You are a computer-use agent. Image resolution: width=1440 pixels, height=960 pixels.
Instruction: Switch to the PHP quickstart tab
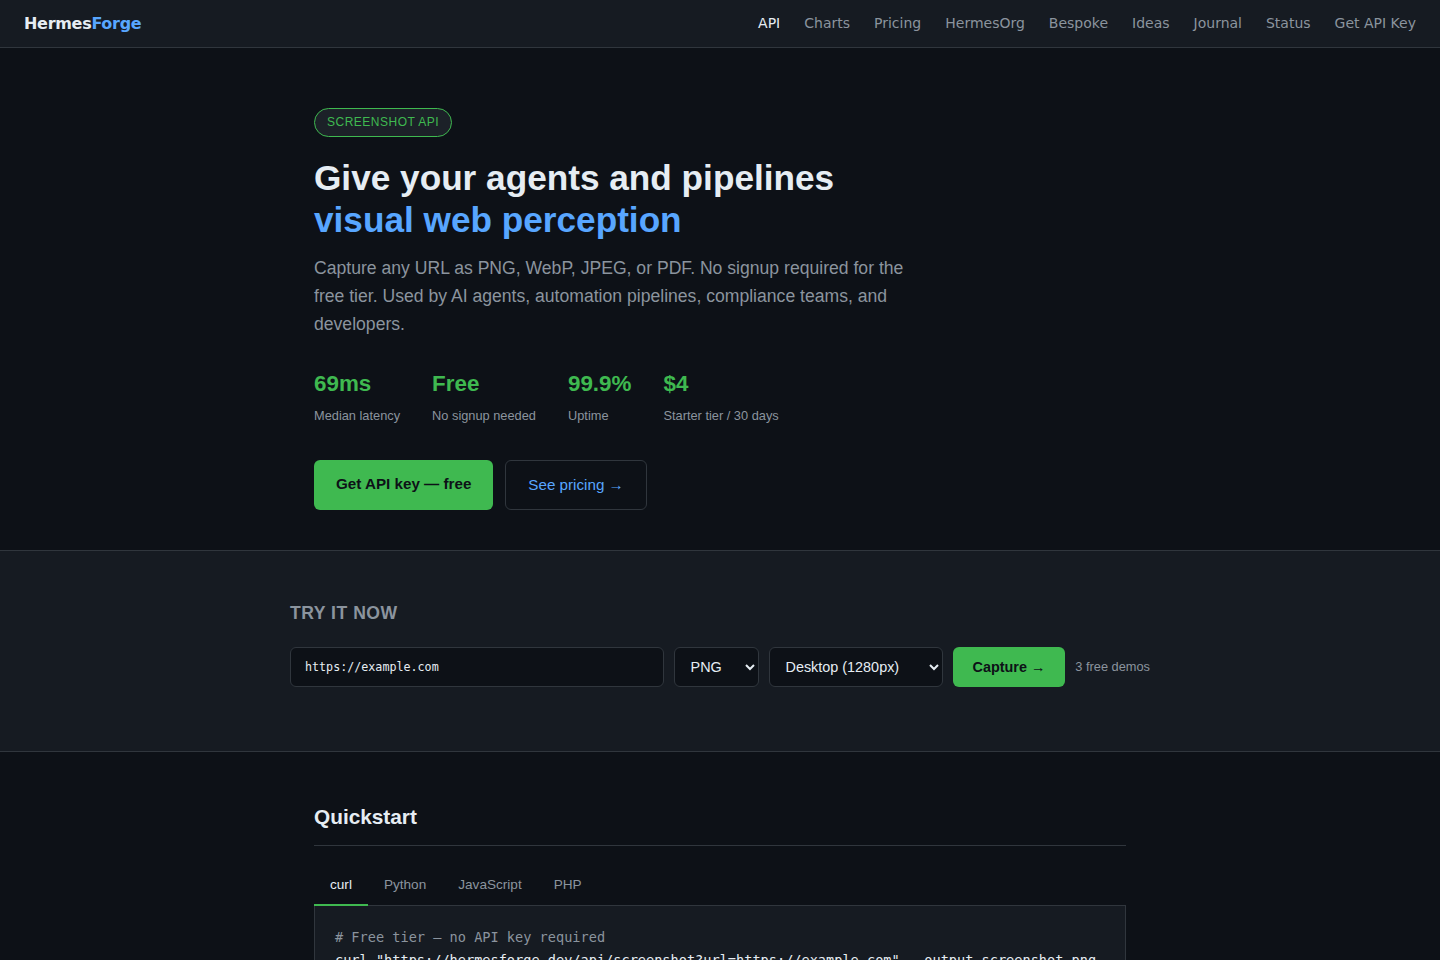[x=567, y=885]
